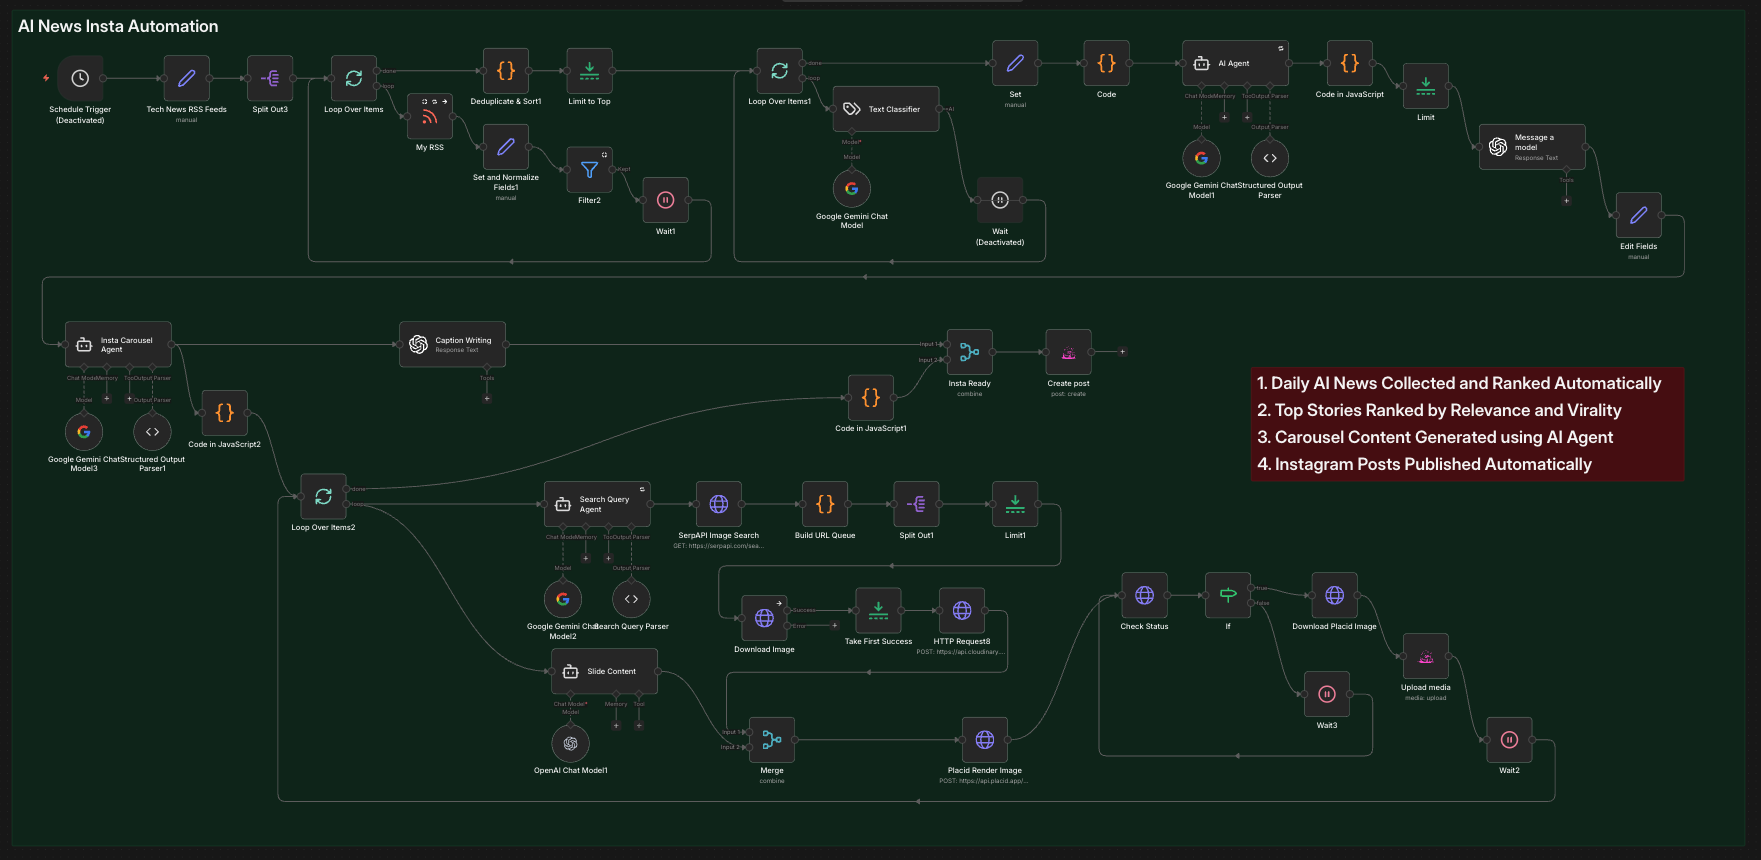Select the Deduplicate & Sort1 code node
The image size is (1761, 860).
[506, 71]
